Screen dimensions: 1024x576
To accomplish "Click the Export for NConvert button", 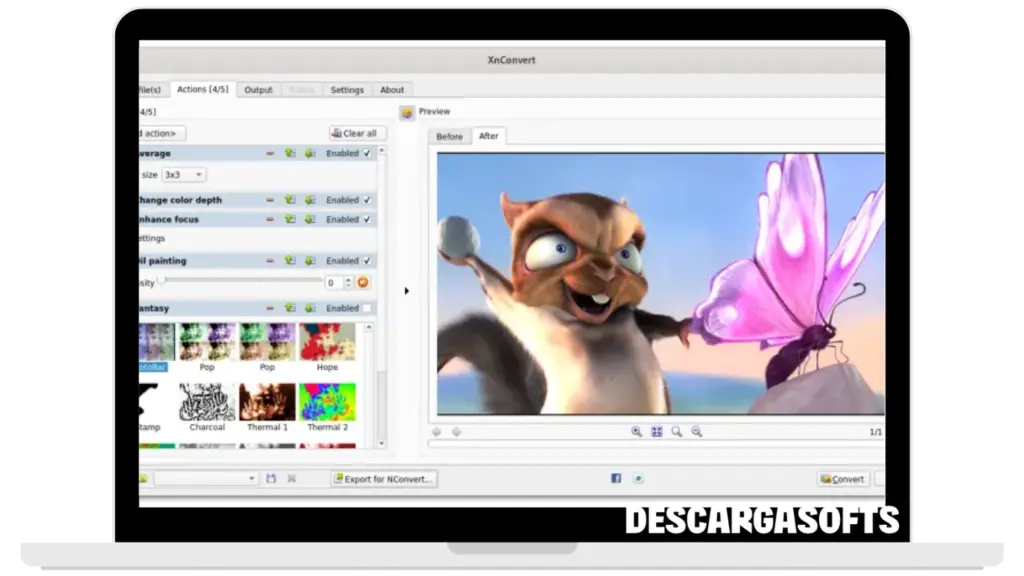I will click(x=384, y=479).
